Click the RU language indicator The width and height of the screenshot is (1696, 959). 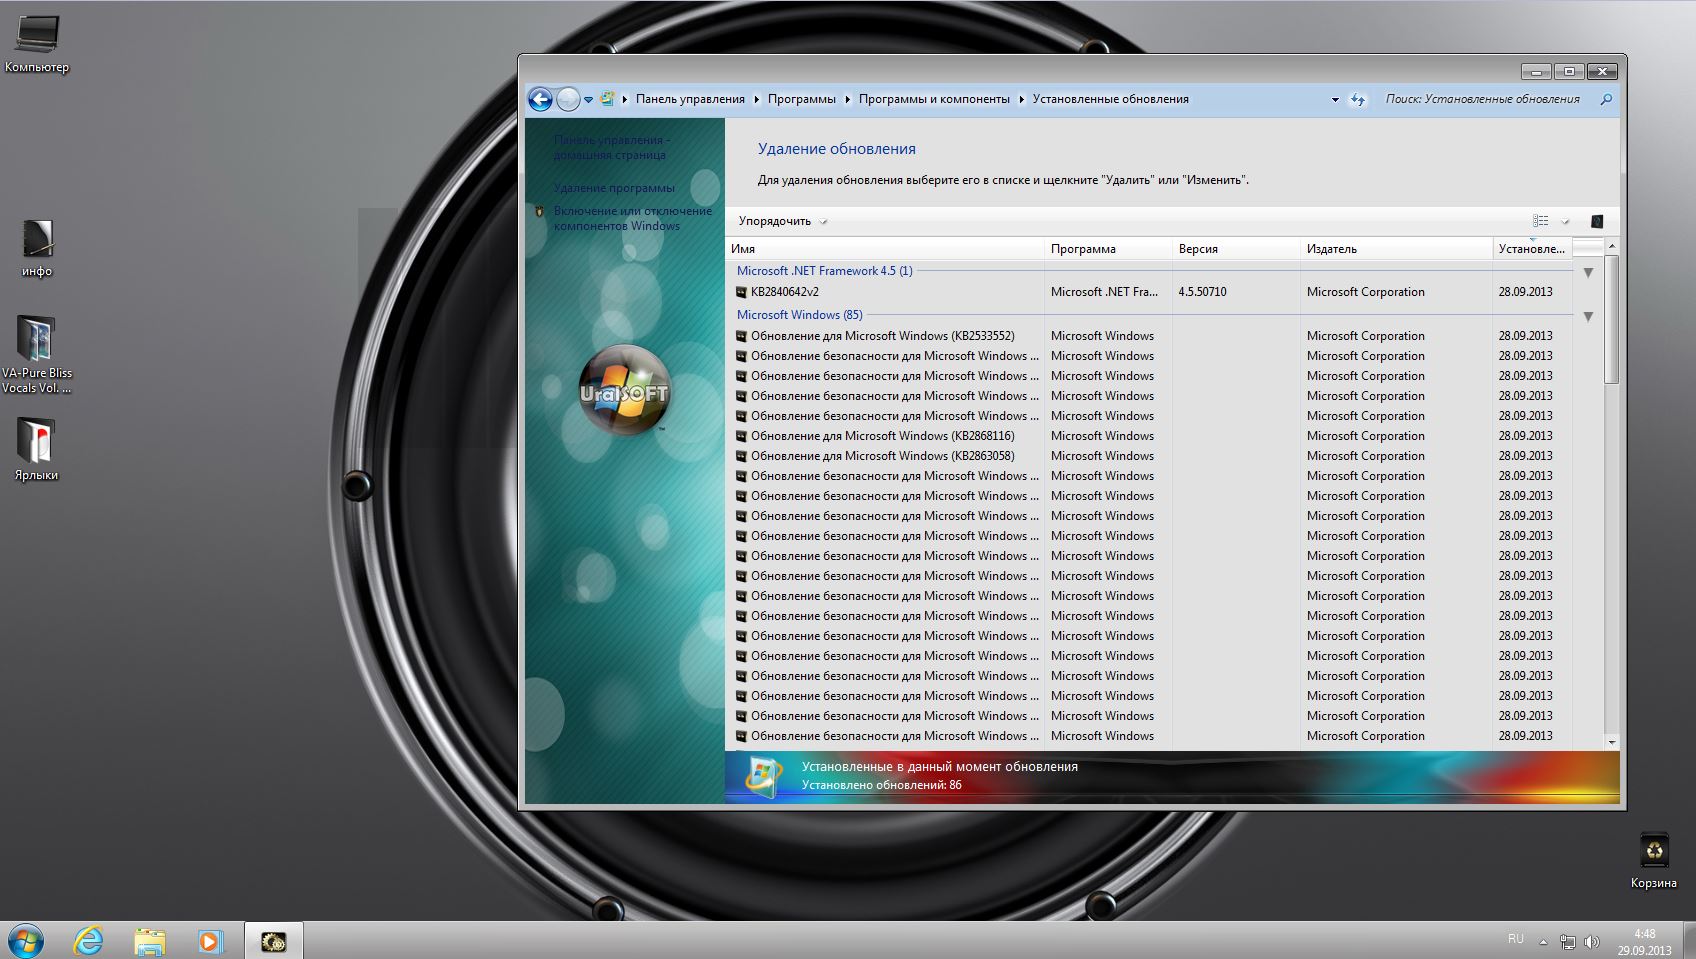[x=1516, y=939]
